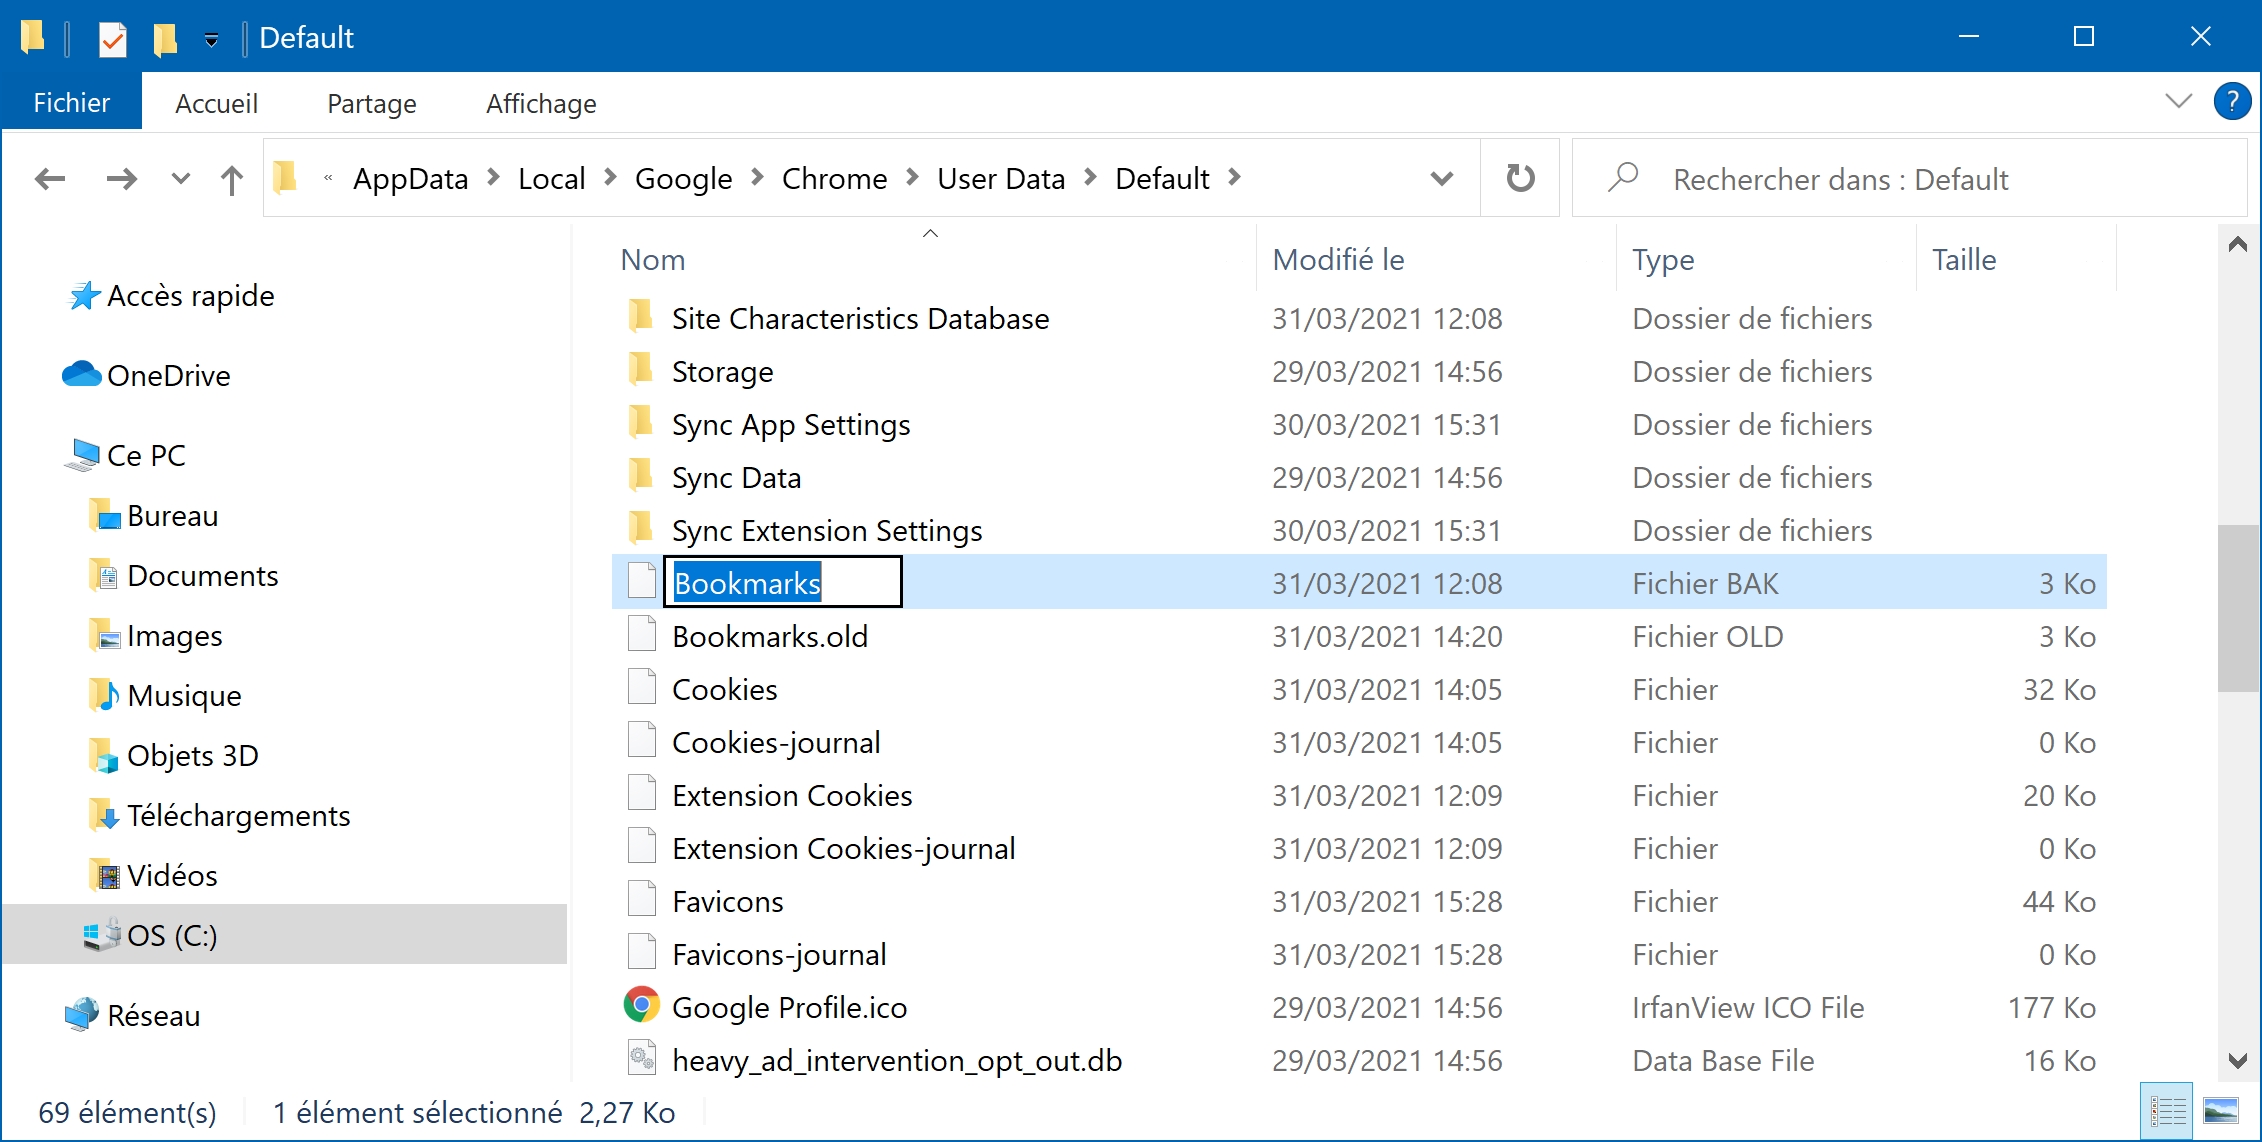
Task: Select the Sync Data folder icon
Action: click(x=641, y=476)
